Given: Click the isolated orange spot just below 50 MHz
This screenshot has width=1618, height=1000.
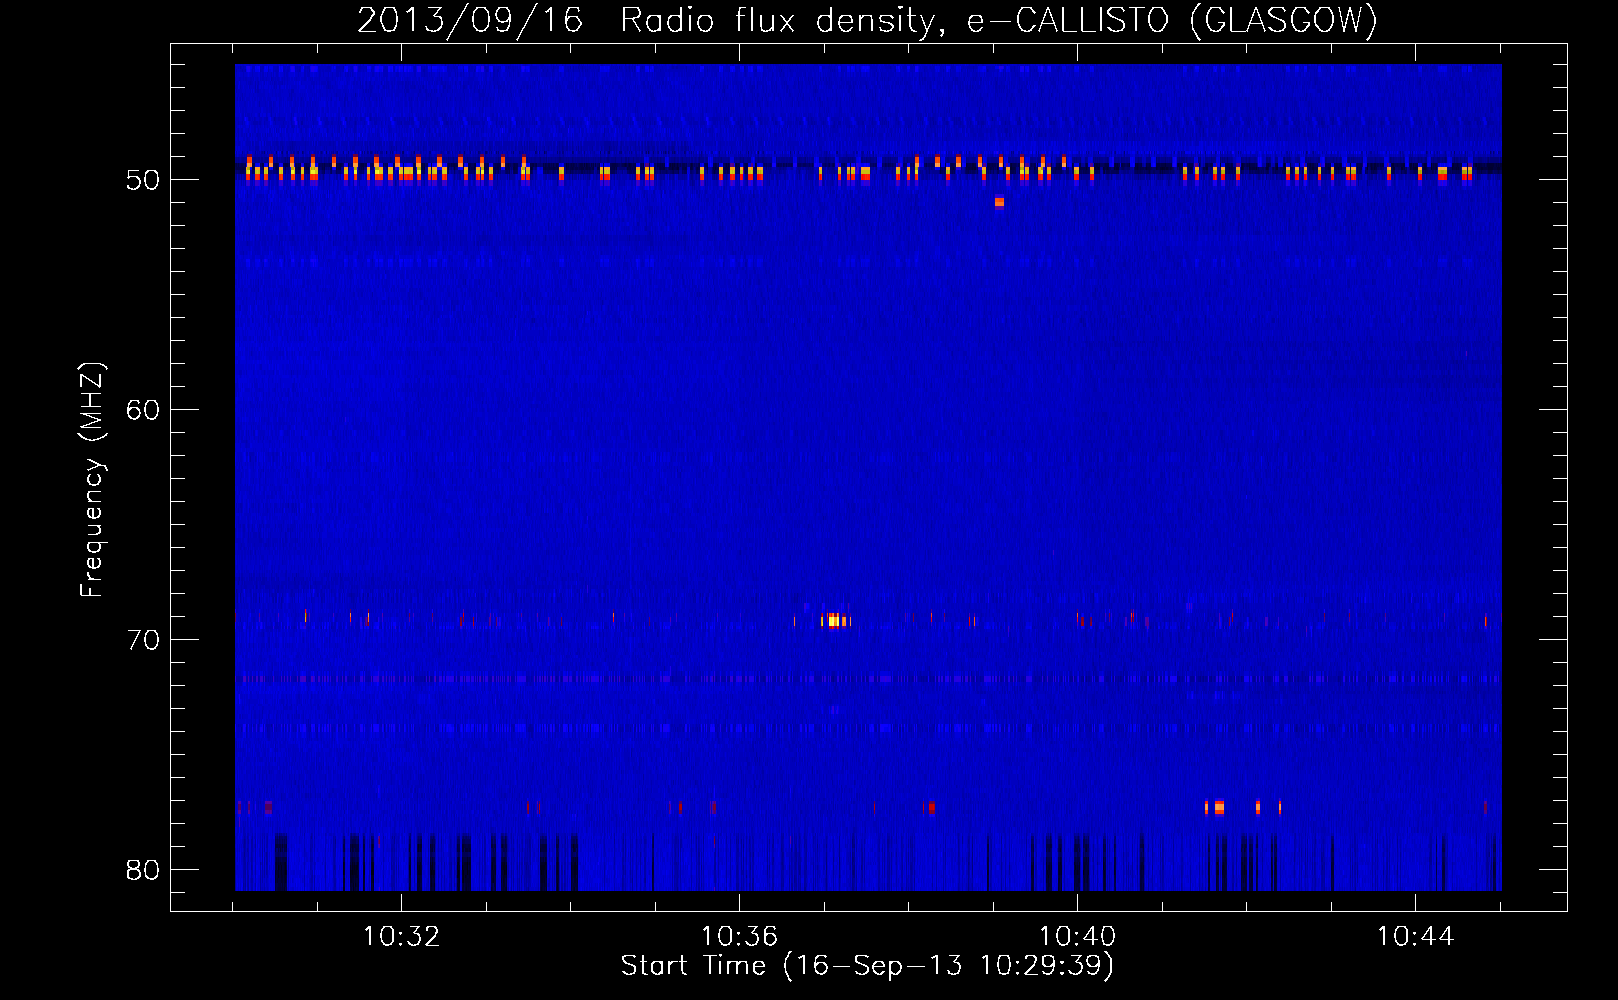Looking at the screenshot, I should (999, 202).
